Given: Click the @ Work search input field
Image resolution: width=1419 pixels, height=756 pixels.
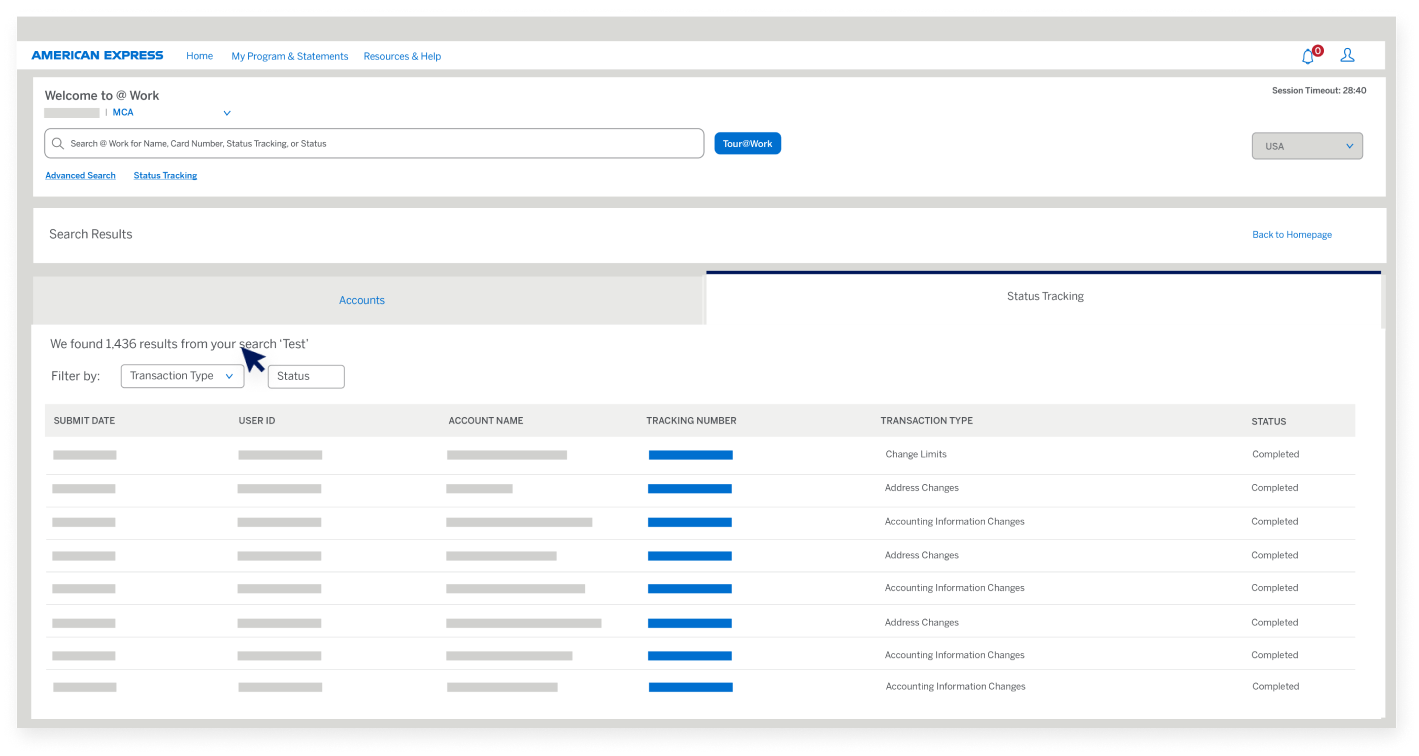Looking at the screenshot, I should coord(380,144).
